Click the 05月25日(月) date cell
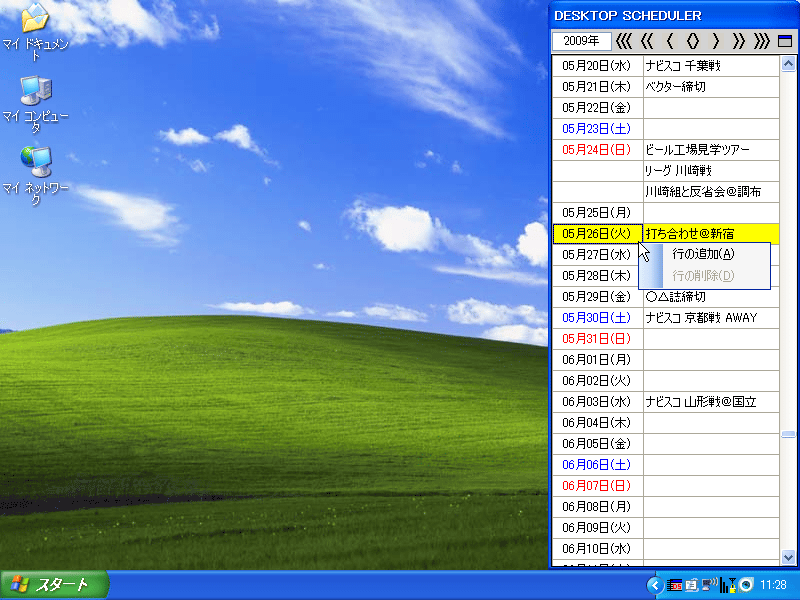This screenshot has width=800, height=600. [597, 213]
